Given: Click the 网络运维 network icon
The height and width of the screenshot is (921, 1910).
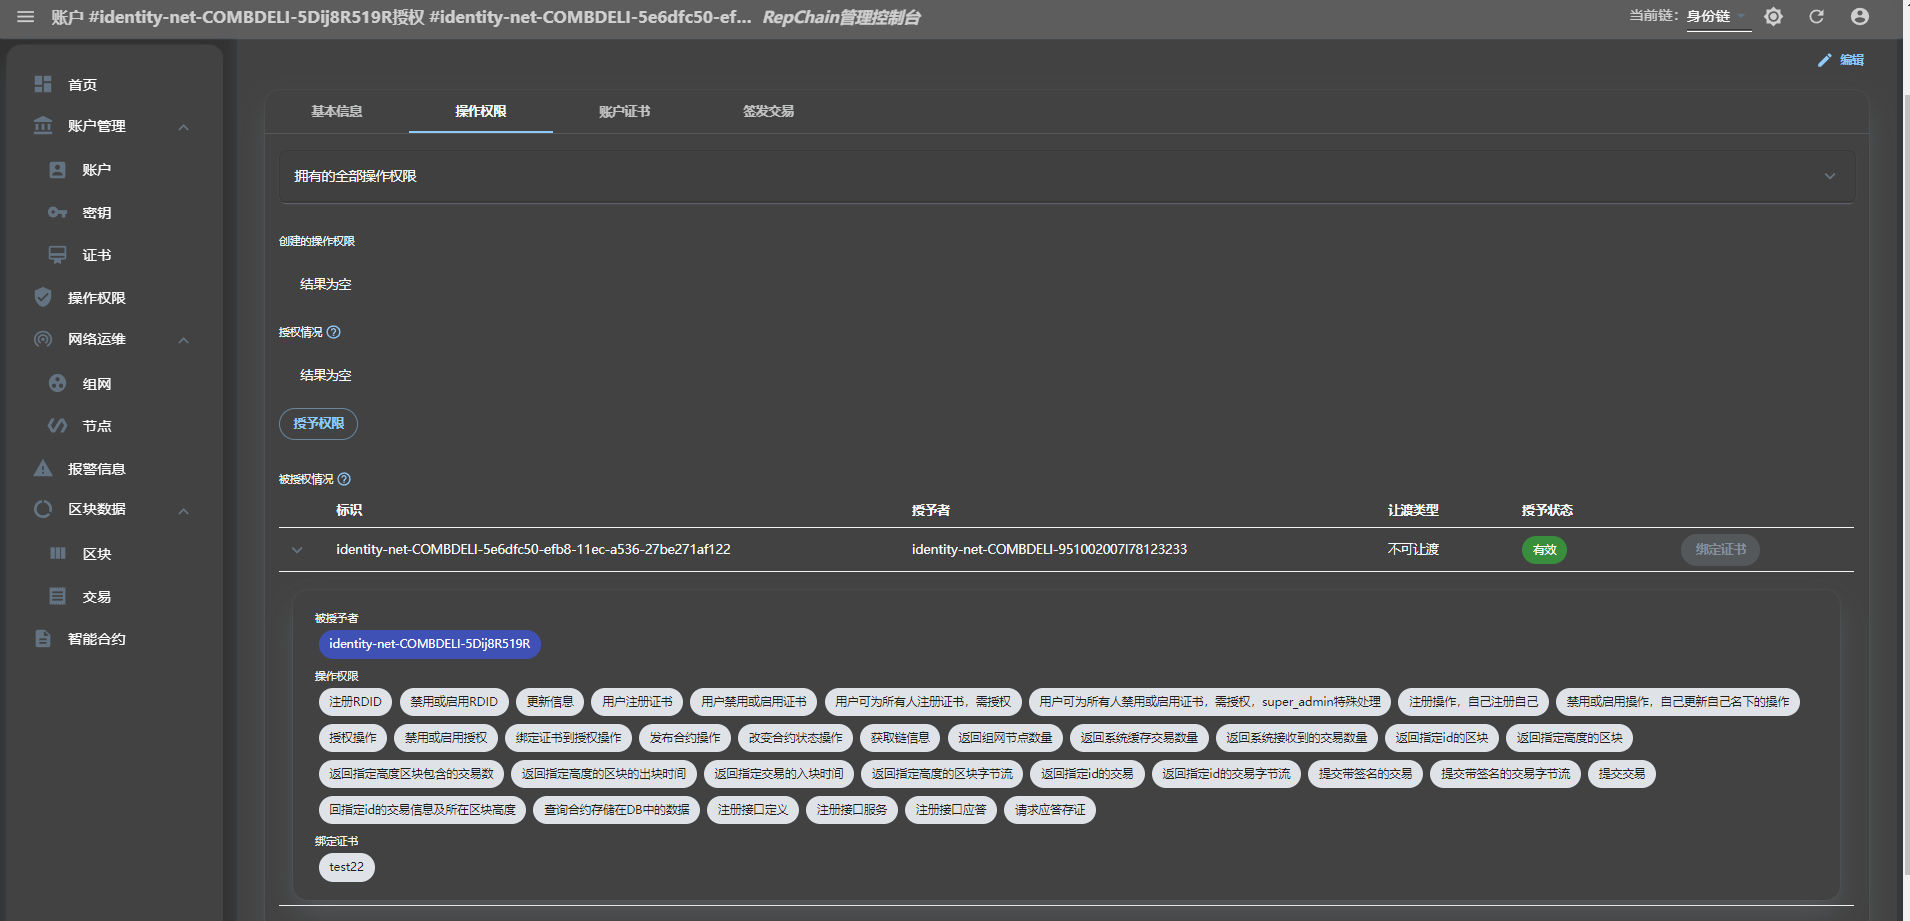Looking at the screenshot, I should (x=43, y=339).
